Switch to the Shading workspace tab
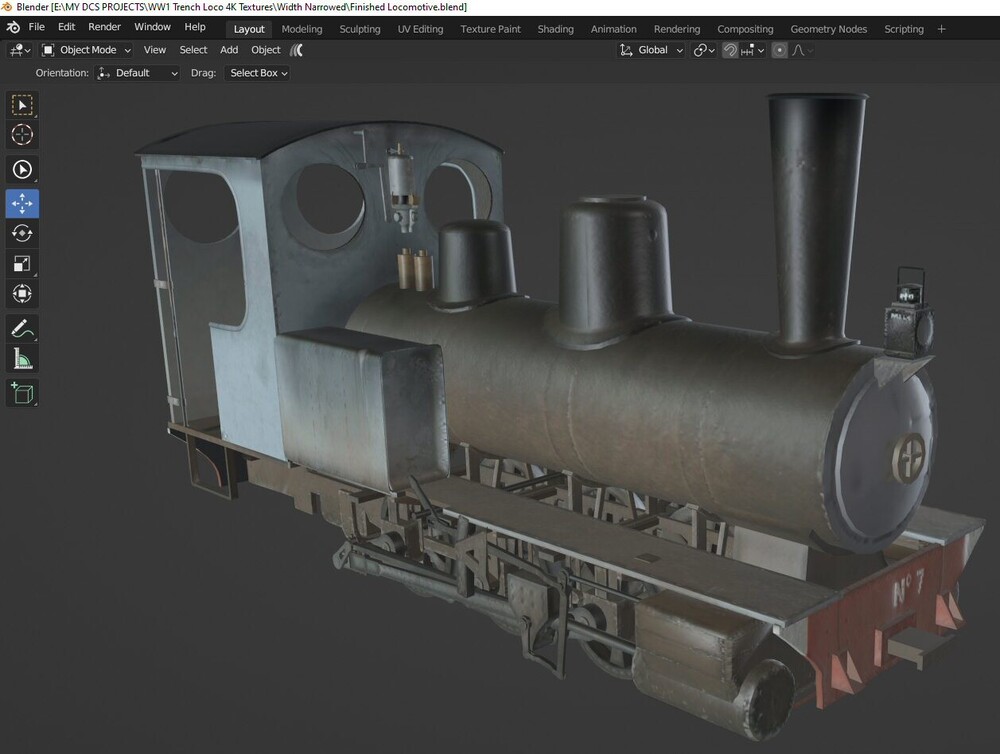The width and height of the screenshot is (1000, 754). [555, 29]
